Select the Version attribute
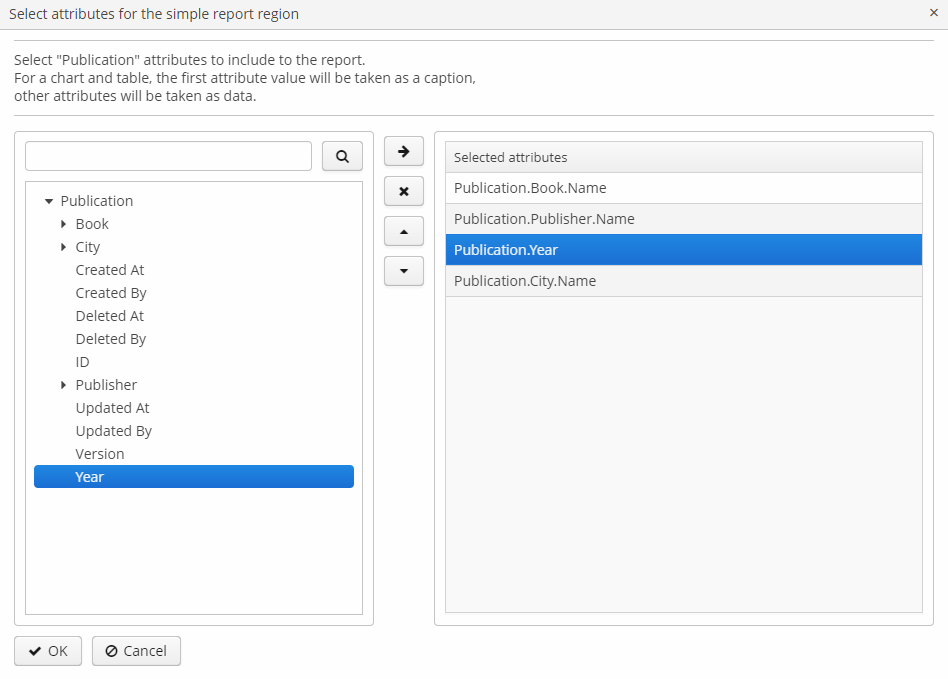This screenshot has width=948, height=679. click(x=100, y=453)
